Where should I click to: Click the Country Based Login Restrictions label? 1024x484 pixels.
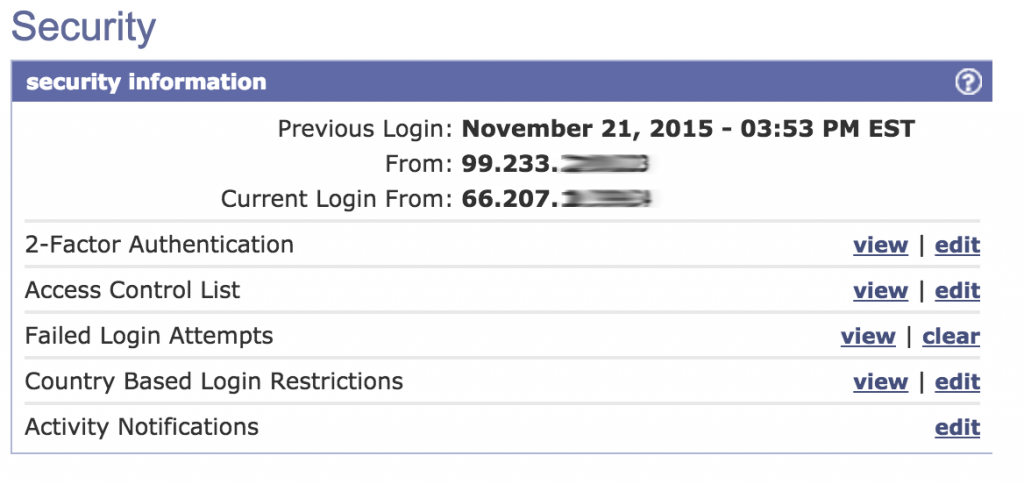click(x=214, y=382)
